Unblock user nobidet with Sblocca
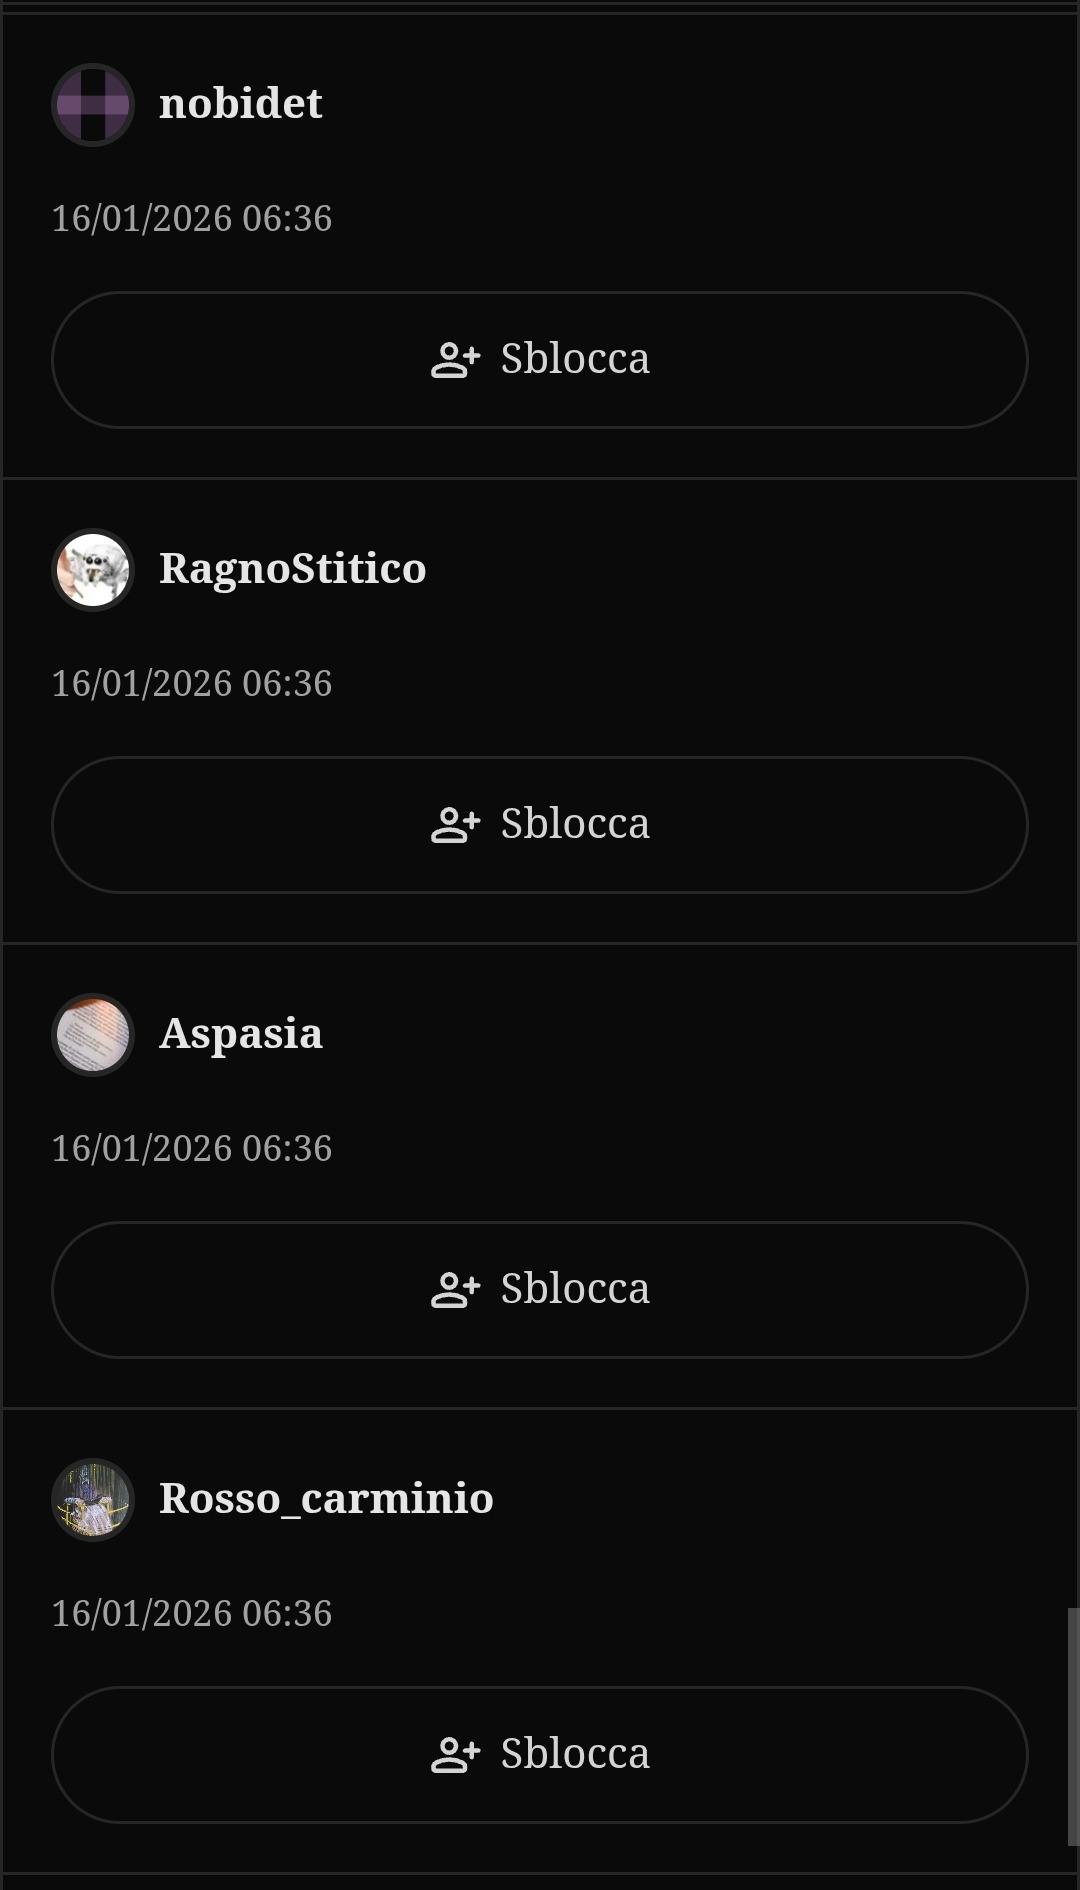 click(x=540, y=360)
